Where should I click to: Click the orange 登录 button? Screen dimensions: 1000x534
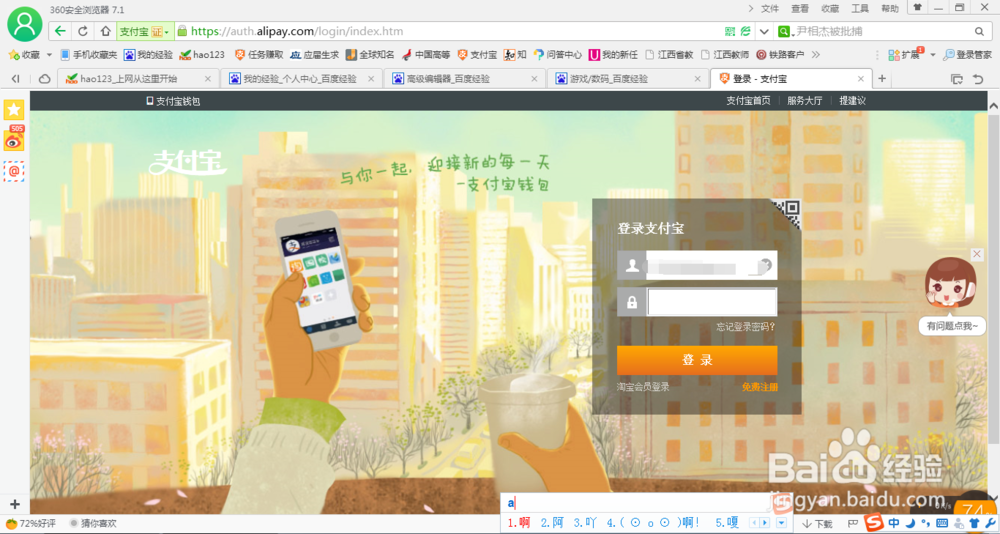697,360
